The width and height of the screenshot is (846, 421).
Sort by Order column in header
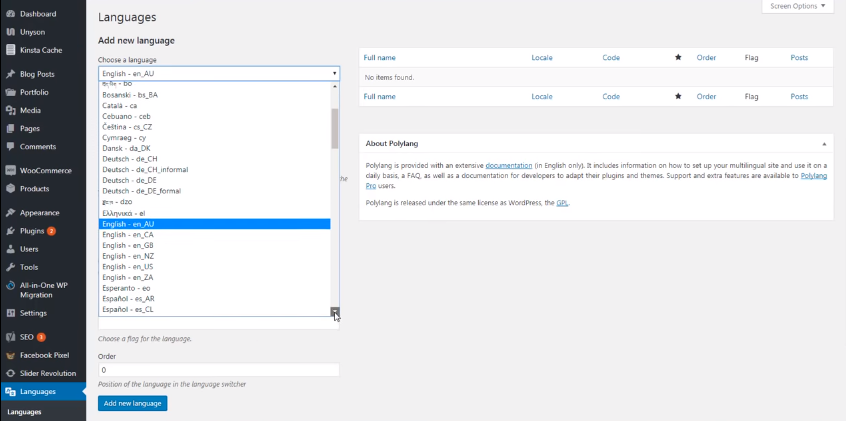tap(706, 57)
